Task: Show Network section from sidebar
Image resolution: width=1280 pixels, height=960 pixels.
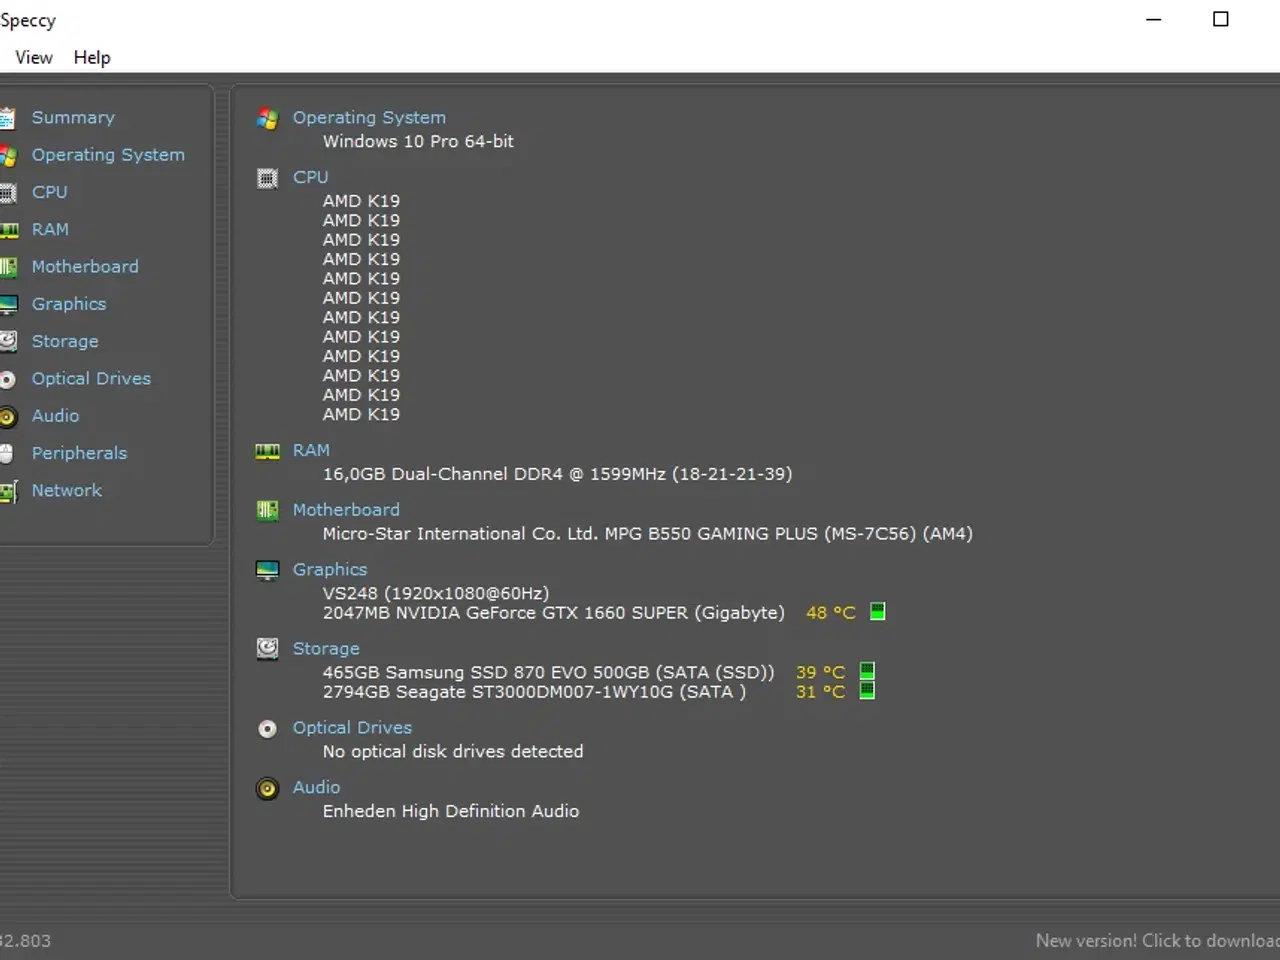Action: (67, 490)
